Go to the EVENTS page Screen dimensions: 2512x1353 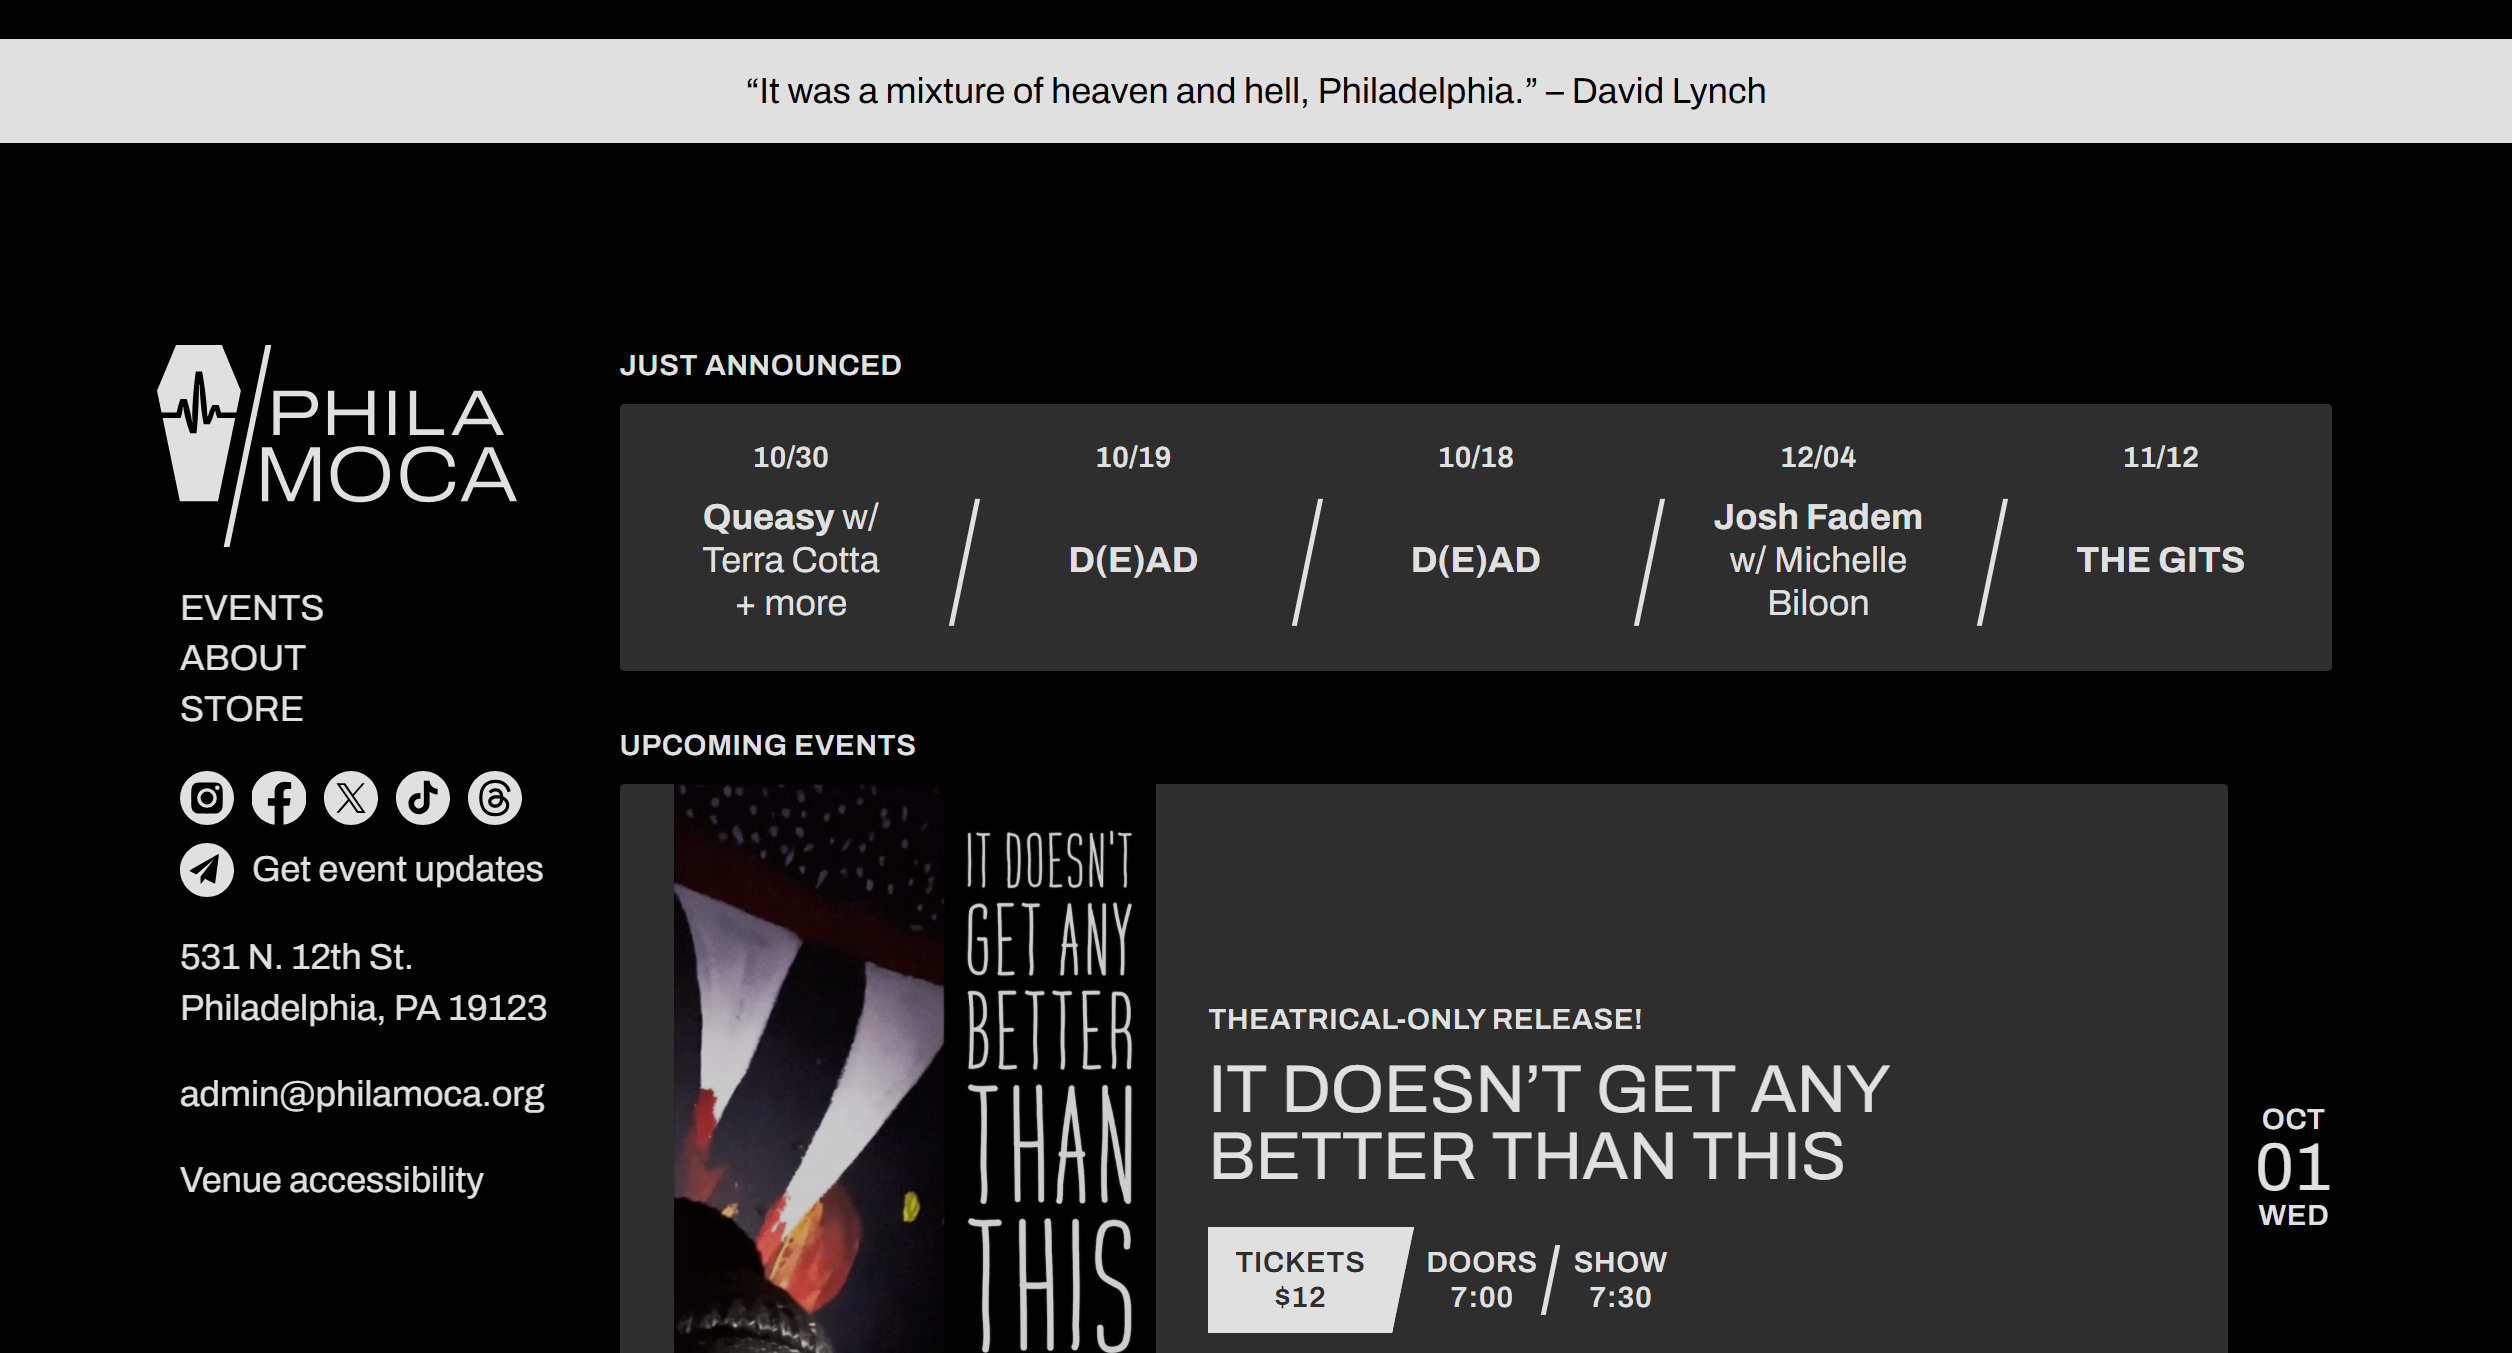pos(252,608)
